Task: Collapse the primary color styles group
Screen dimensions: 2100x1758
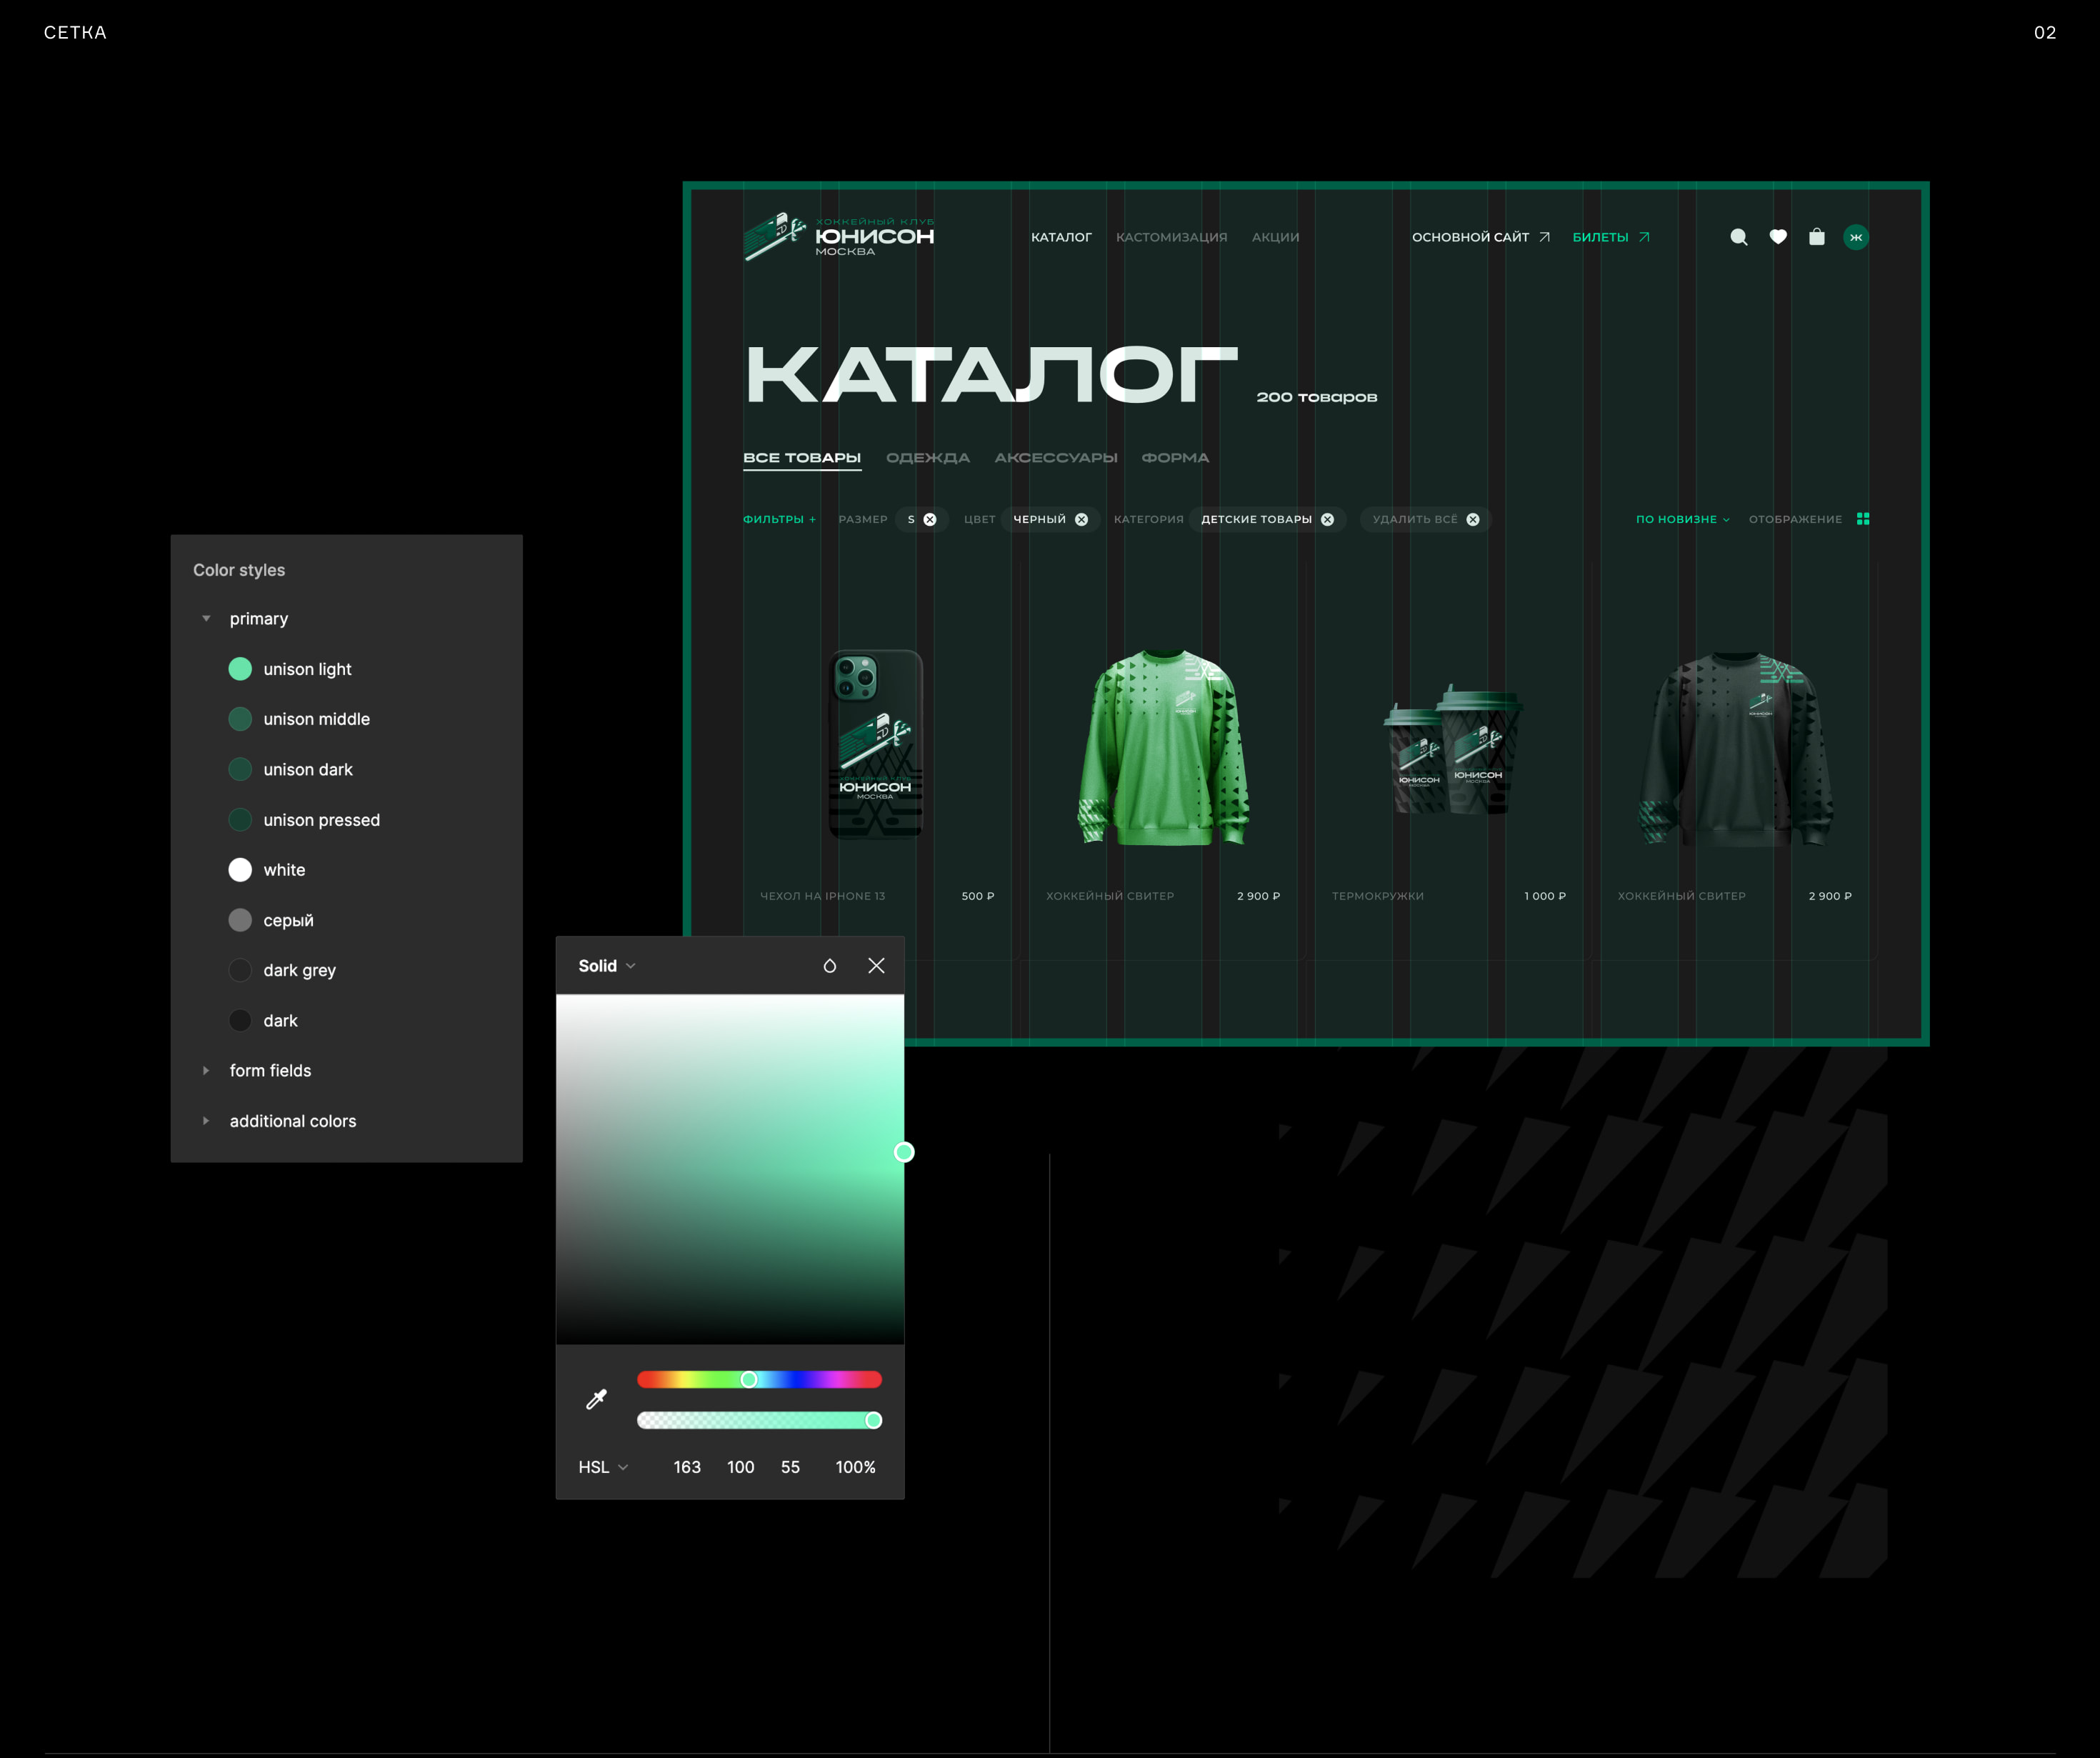Action: (x=206, y=619)
